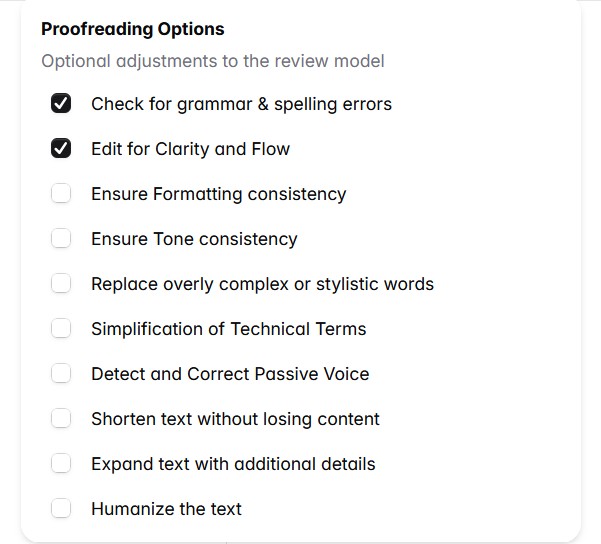This screenshot has width=601, height=544.
Task: Enable Detect and Correct Passive Voice checkbox
Action: coord(61,374)
